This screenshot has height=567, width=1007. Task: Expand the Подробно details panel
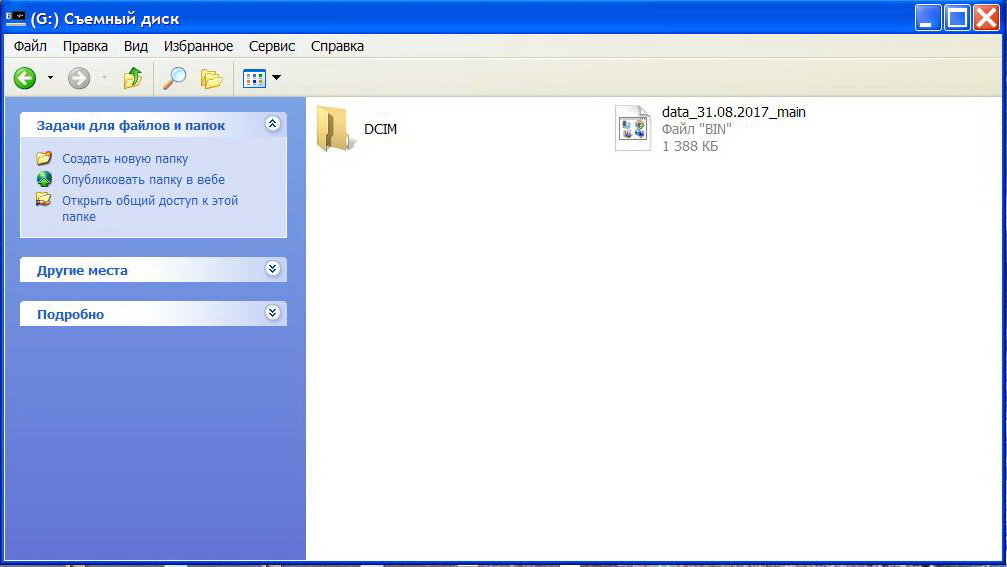tap(272, 313)
